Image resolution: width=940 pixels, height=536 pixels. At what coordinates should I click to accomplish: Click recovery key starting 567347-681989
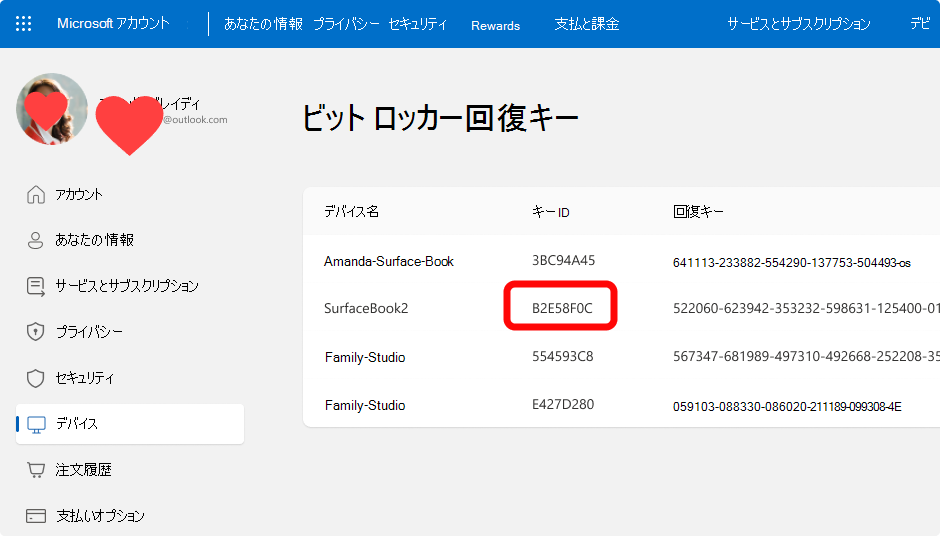point(806,356)
